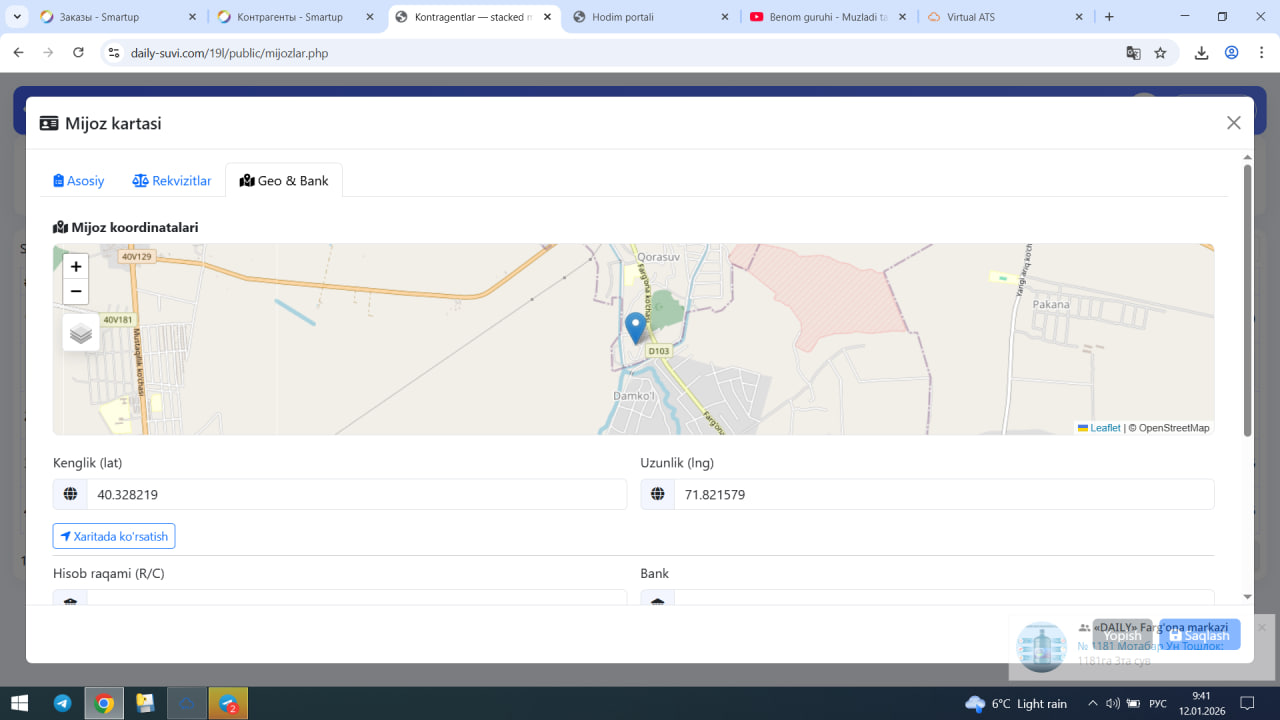Open Telegram taskbar icon with badge 2
This screenshot has width=1280, height=720.
(228, 703)
